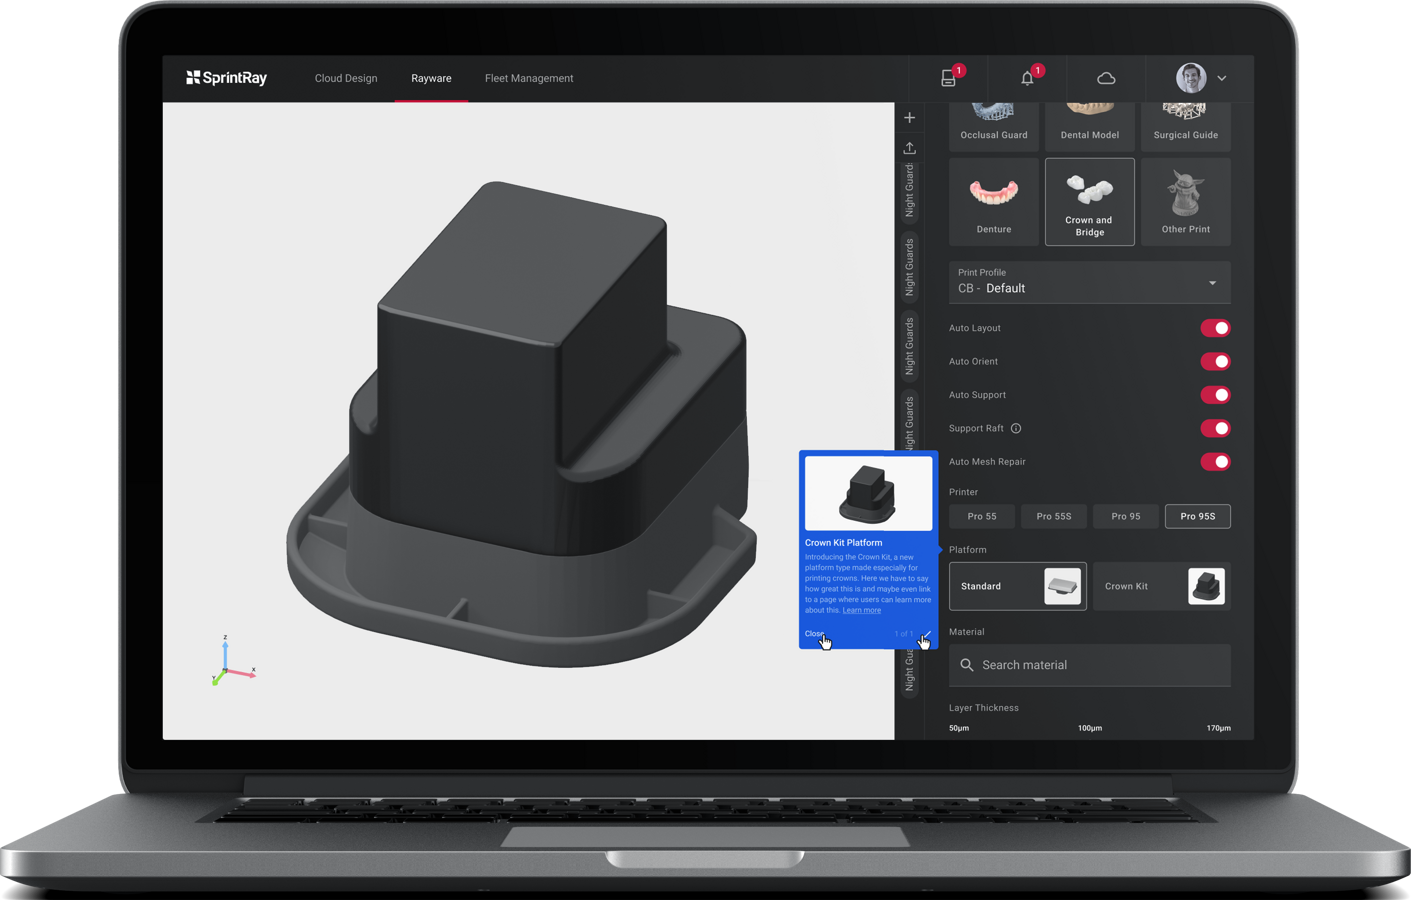The height and width of the screenshot is (900, 1411).
Task: Click the plus icon to add model
Action: (x=909, y=118)
